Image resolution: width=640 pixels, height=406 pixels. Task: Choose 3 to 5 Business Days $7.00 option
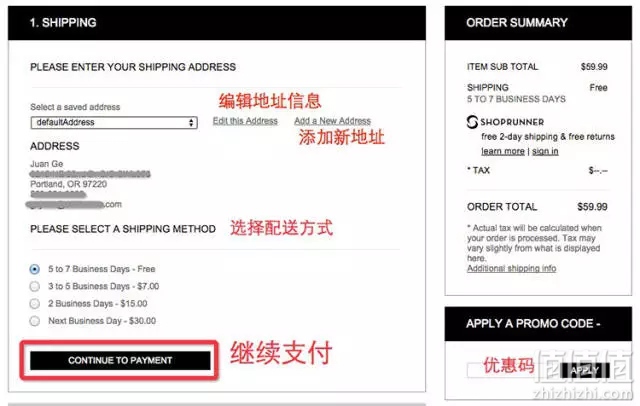pos(35,286)
